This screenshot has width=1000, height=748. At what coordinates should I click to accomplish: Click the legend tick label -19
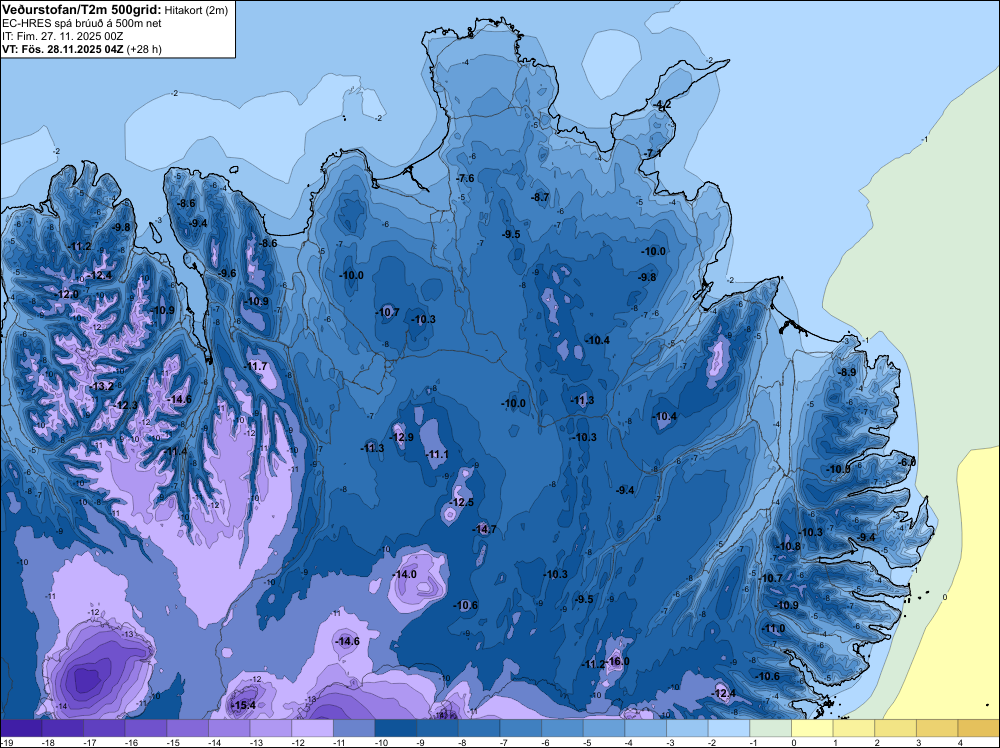(x=5, y=742)
